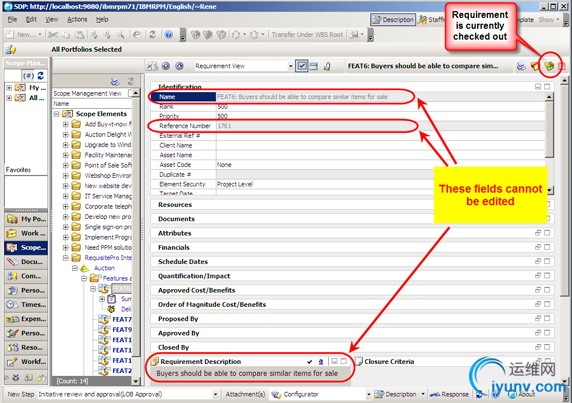Expand the All... node in left panel
This screenshot has width=572, height=403.
point(9,98)
